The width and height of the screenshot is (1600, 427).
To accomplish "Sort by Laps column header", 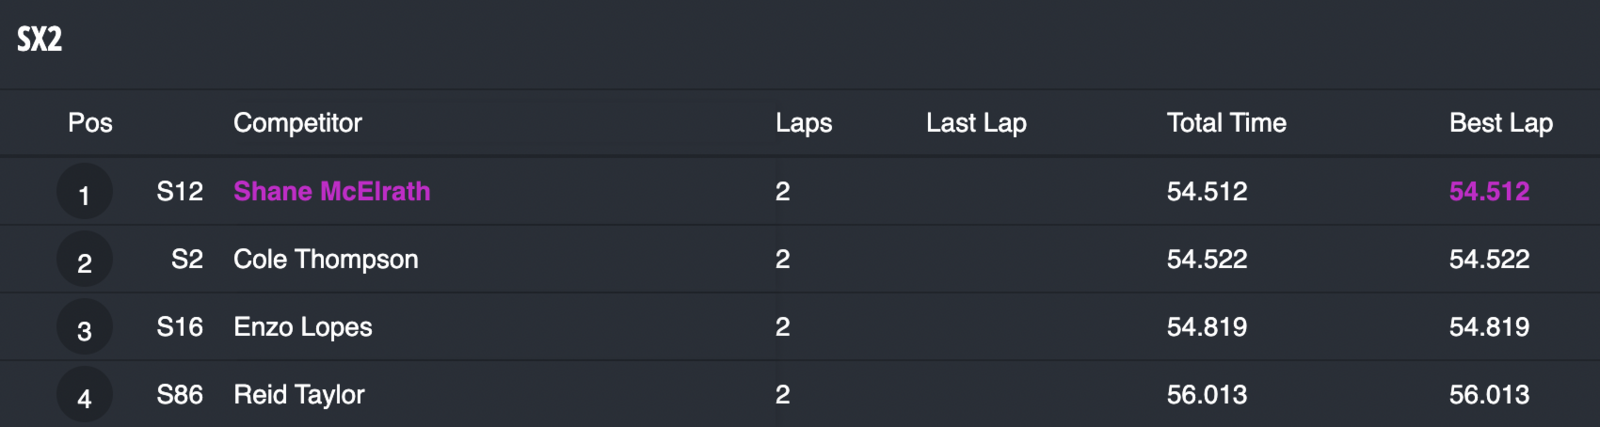I will [x=803, y=123].
